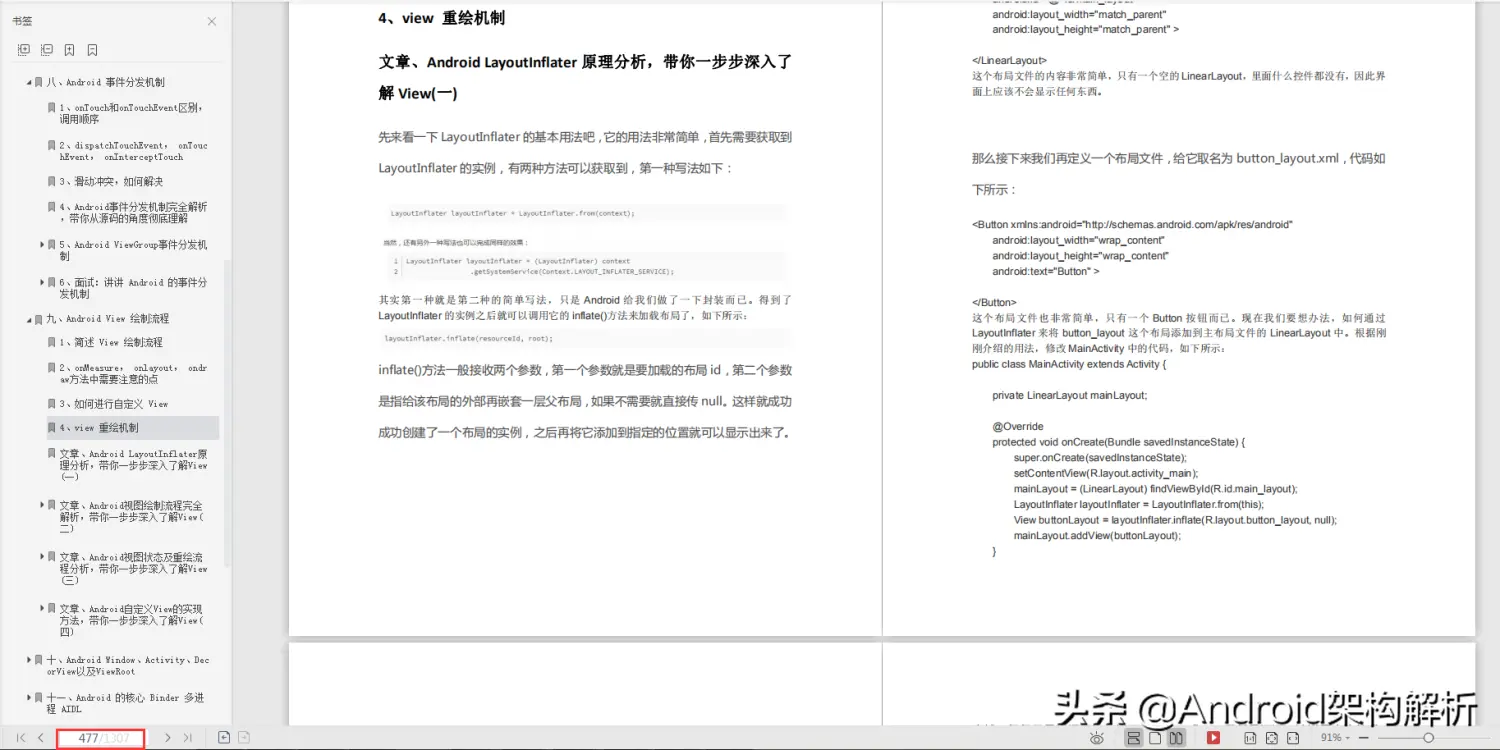Click the zoom slider handle

point(1429,738)
